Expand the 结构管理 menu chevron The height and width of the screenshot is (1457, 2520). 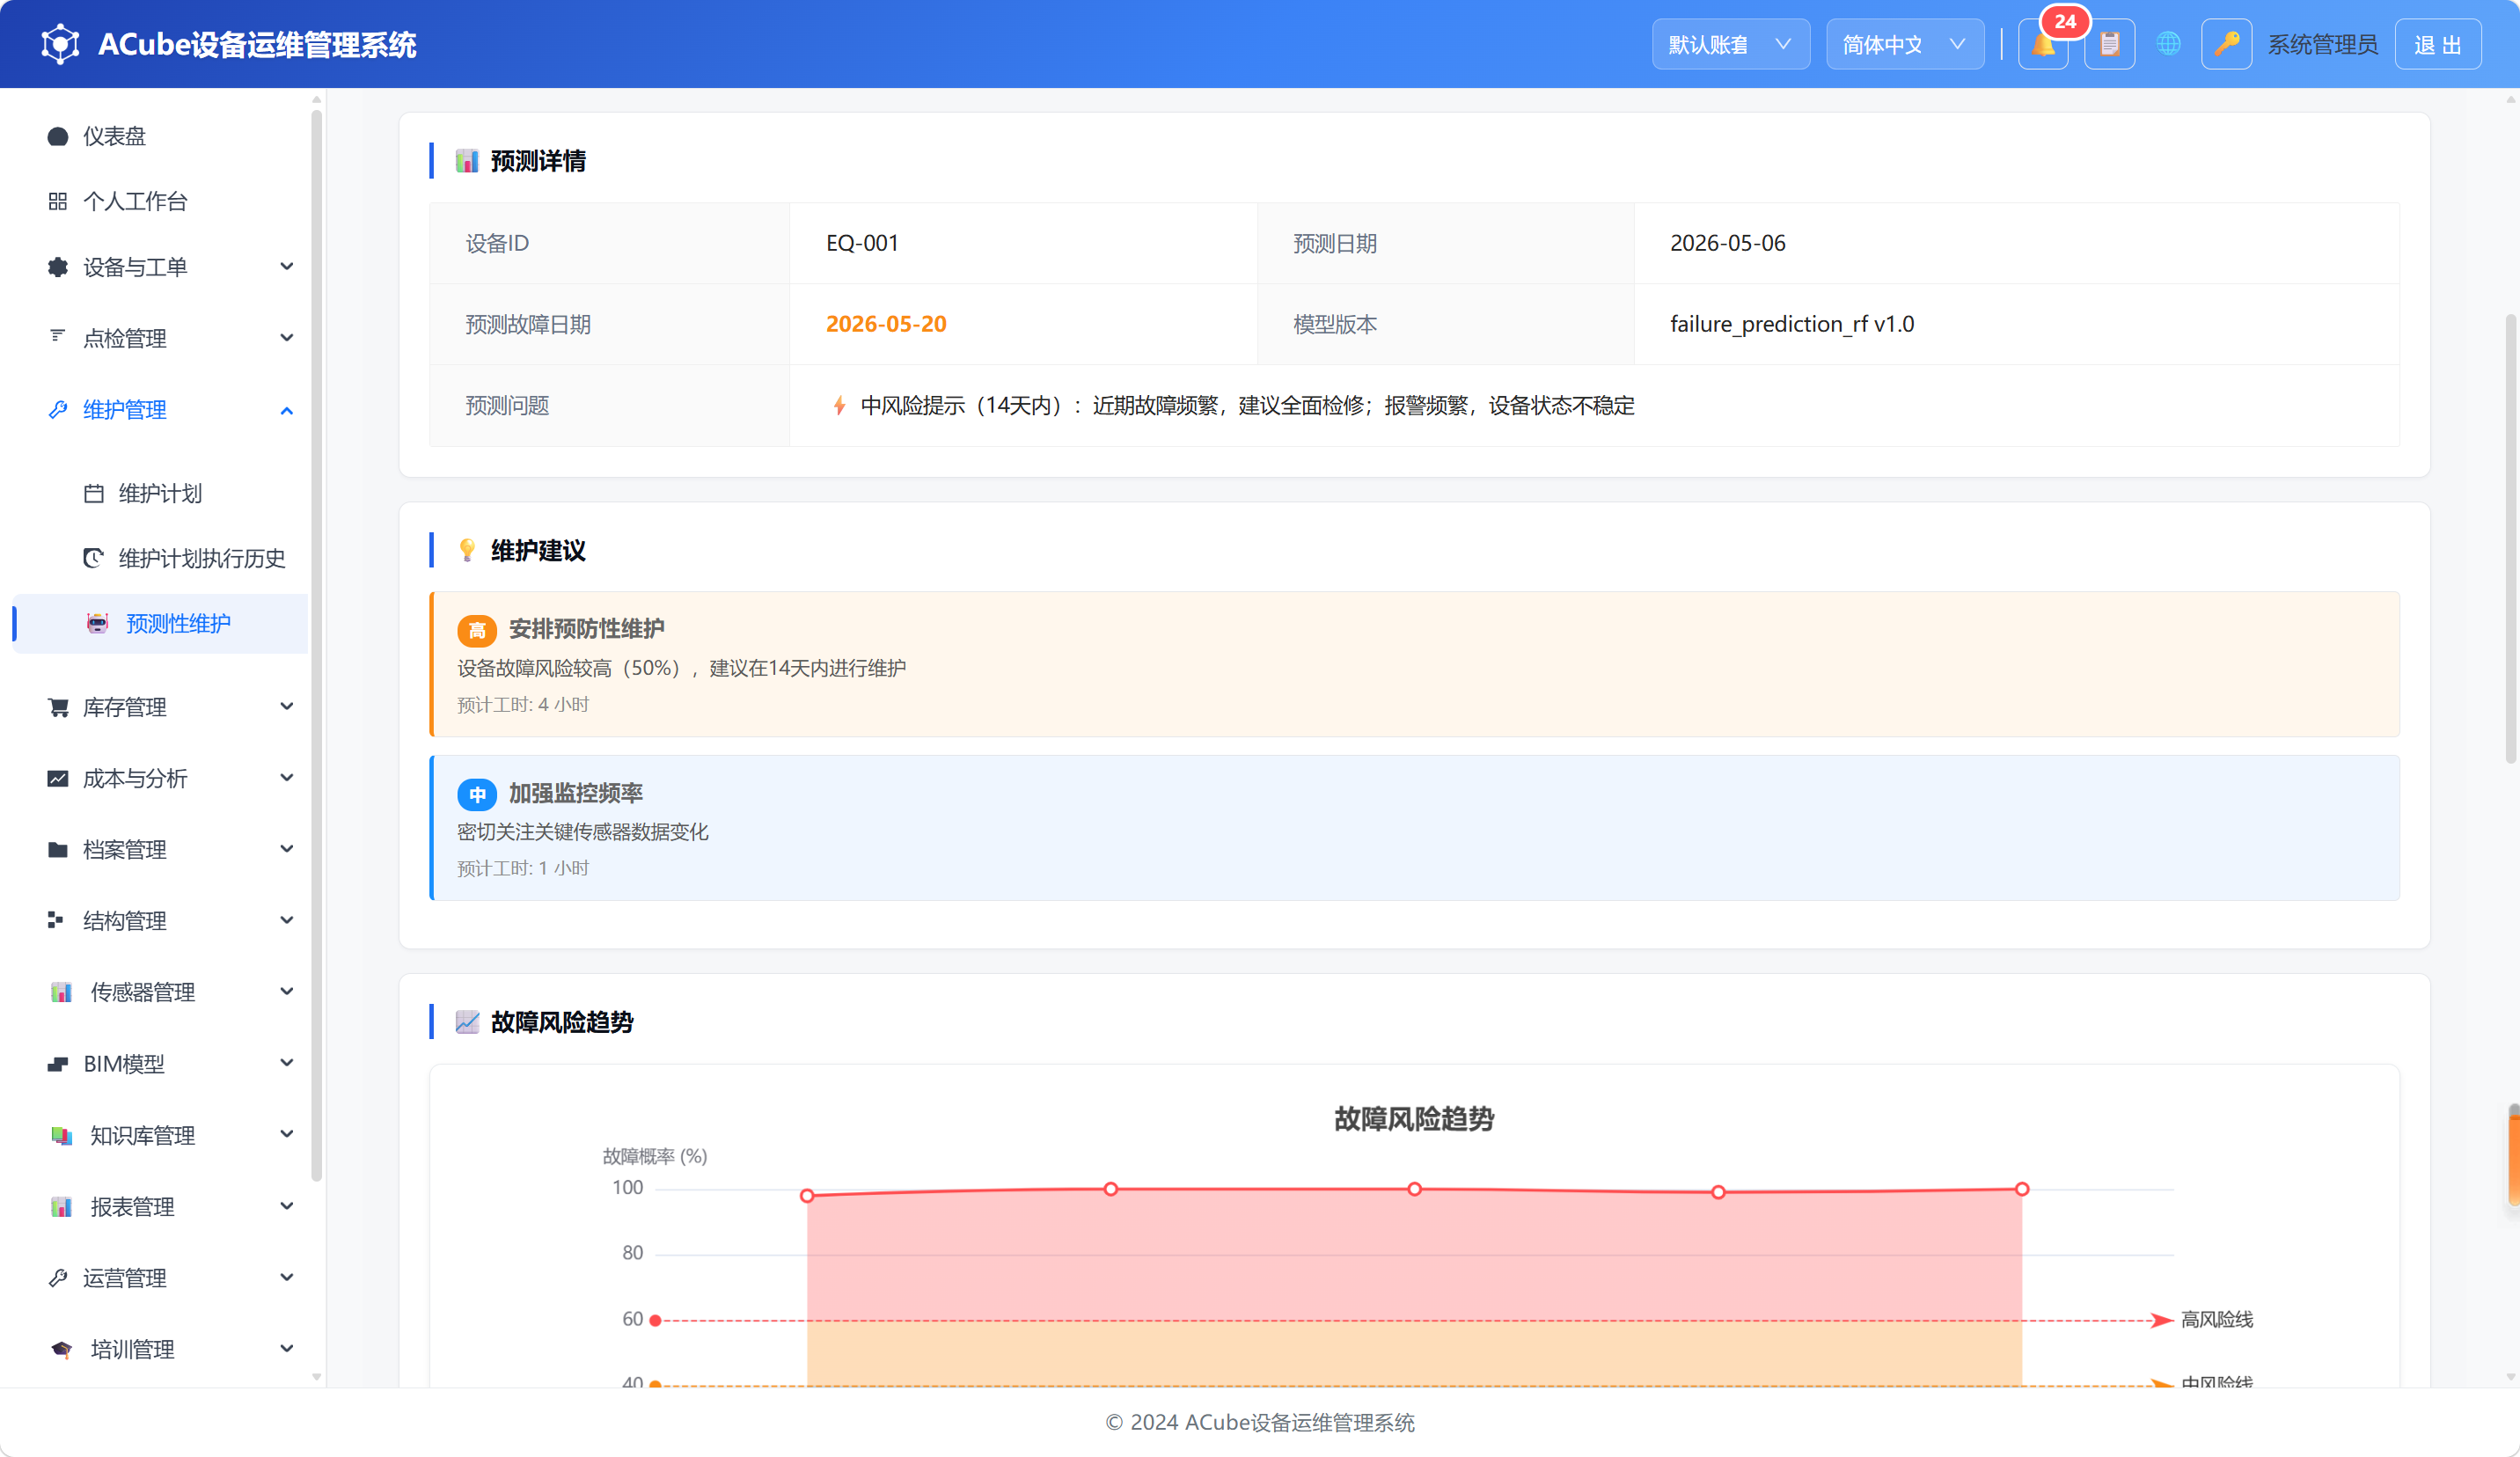287,920
